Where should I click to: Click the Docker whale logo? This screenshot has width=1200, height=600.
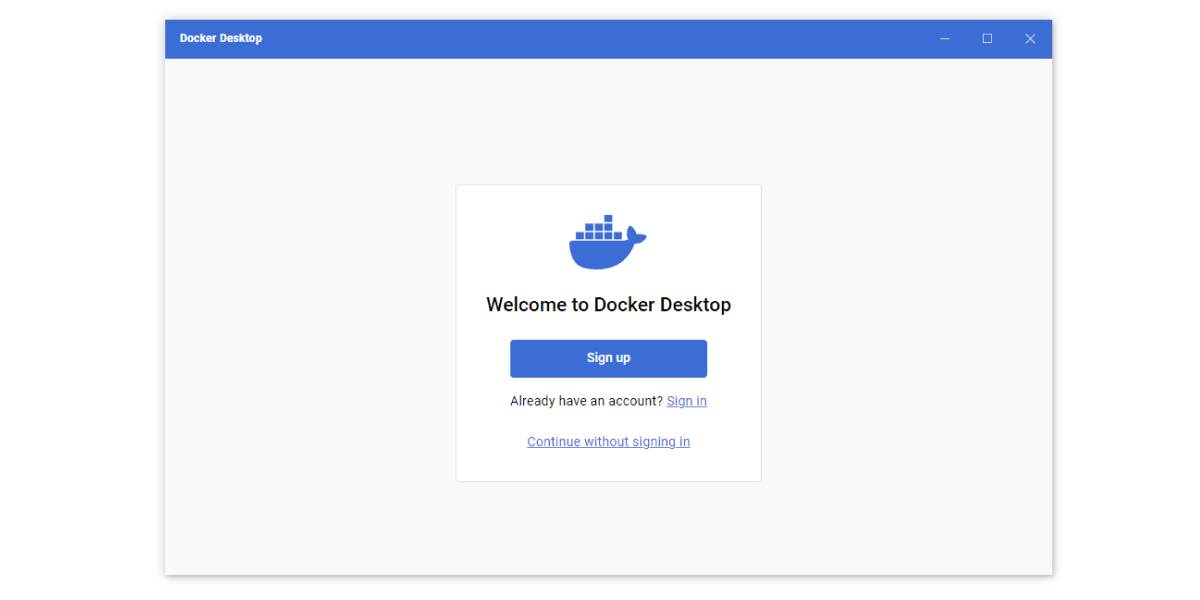pyautogui.click(x=608, y=242)
